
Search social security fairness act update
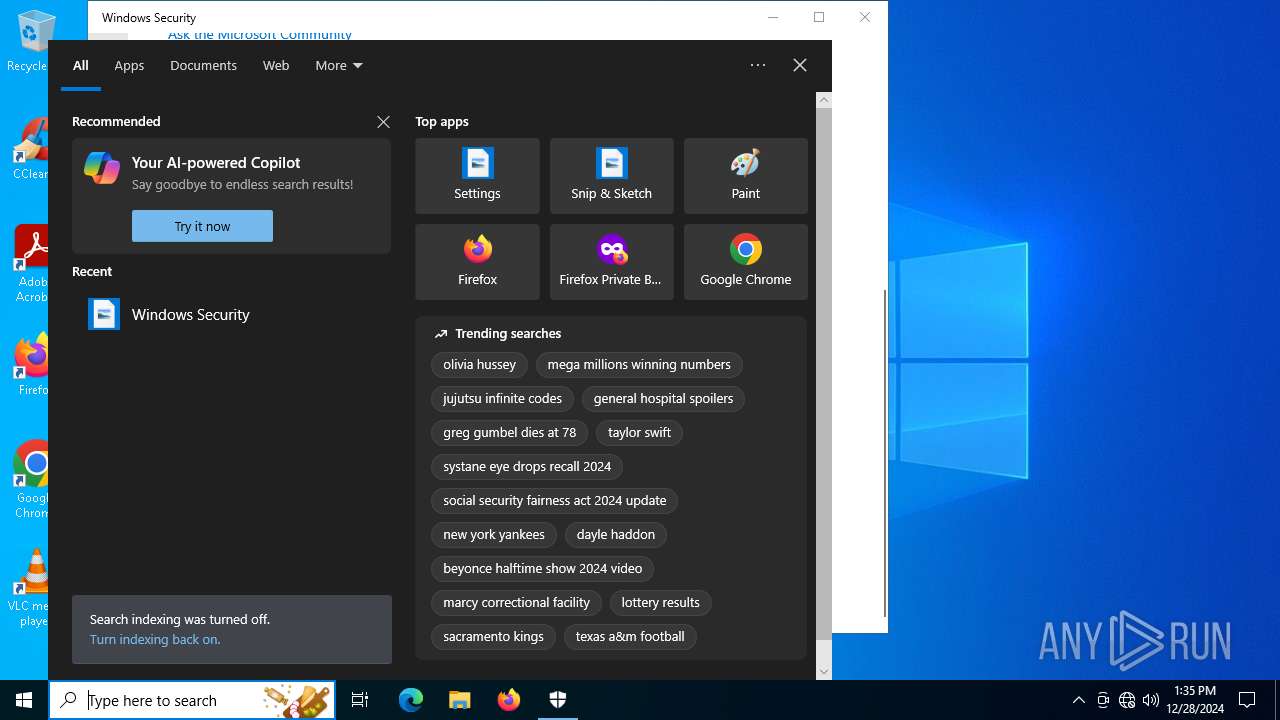click(x=554, y=501)
